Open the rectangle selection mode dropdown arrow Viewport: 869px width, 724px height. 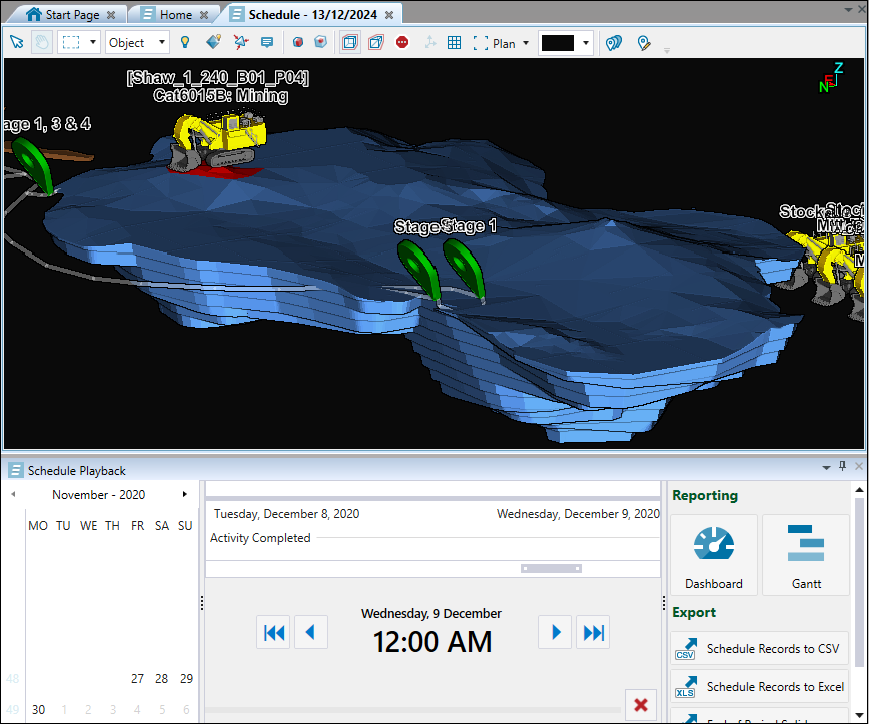[93, 43]
